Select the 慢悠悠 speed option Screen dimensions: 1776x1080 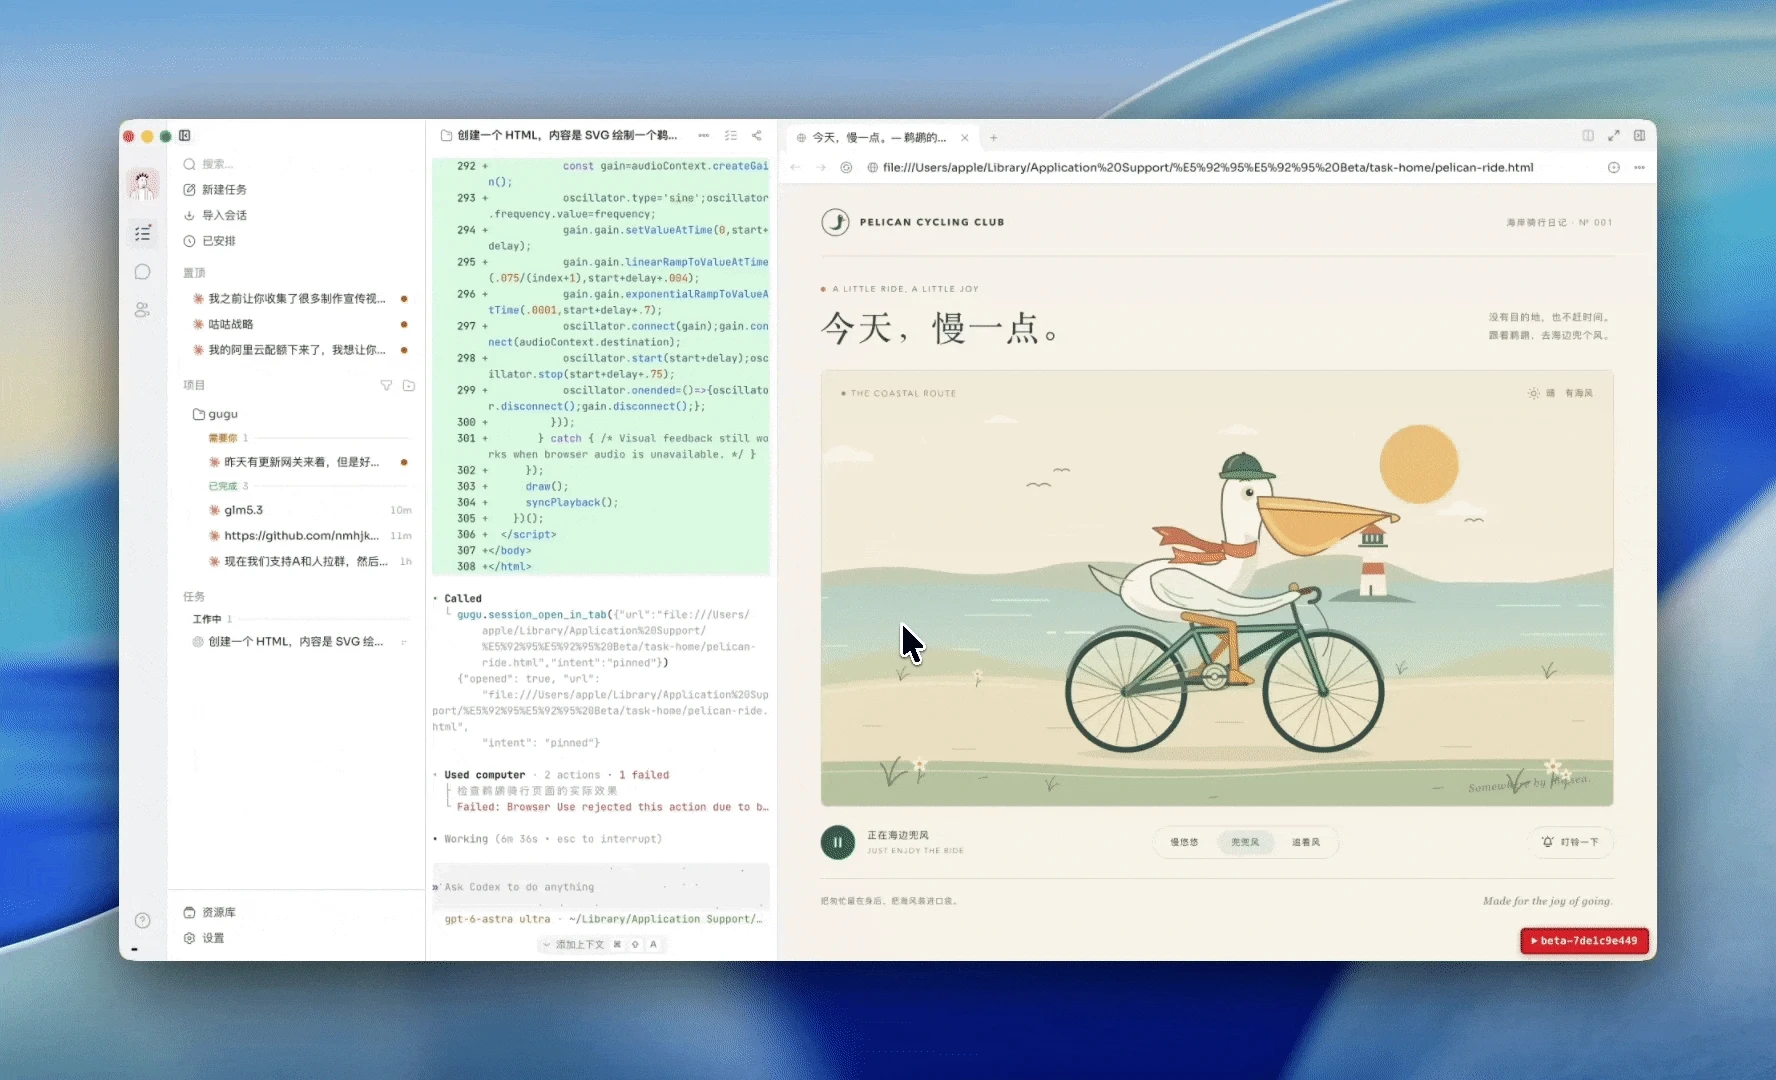[x=1185, y=842]
